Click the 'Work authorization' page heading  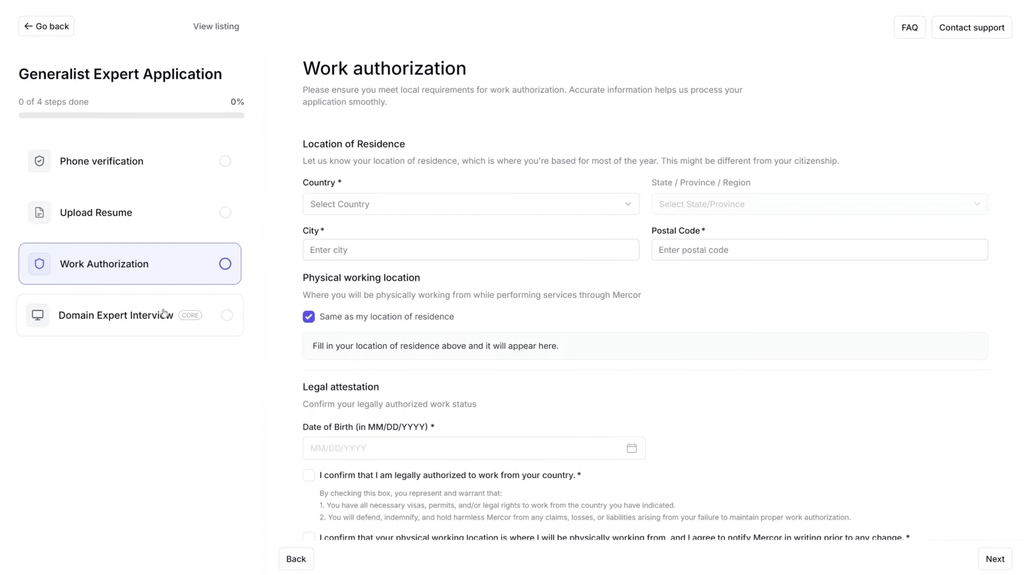click(384, 68)
